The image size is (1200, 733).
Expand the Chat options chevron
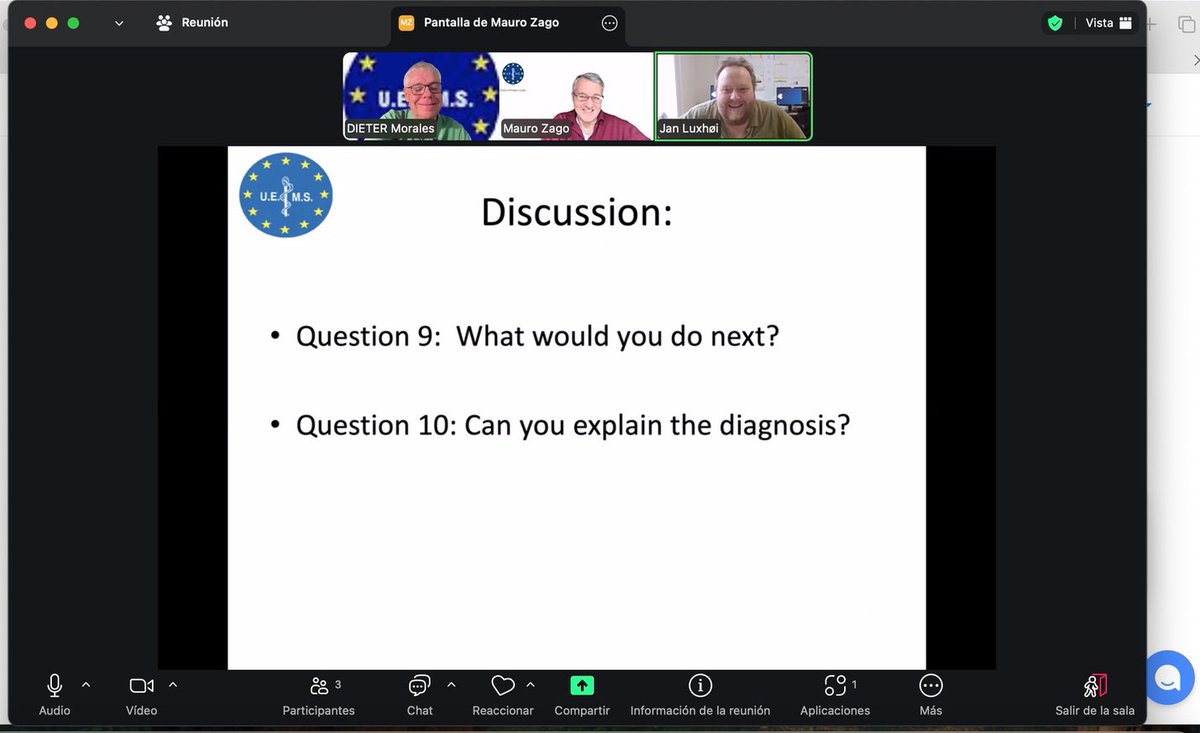451,685
